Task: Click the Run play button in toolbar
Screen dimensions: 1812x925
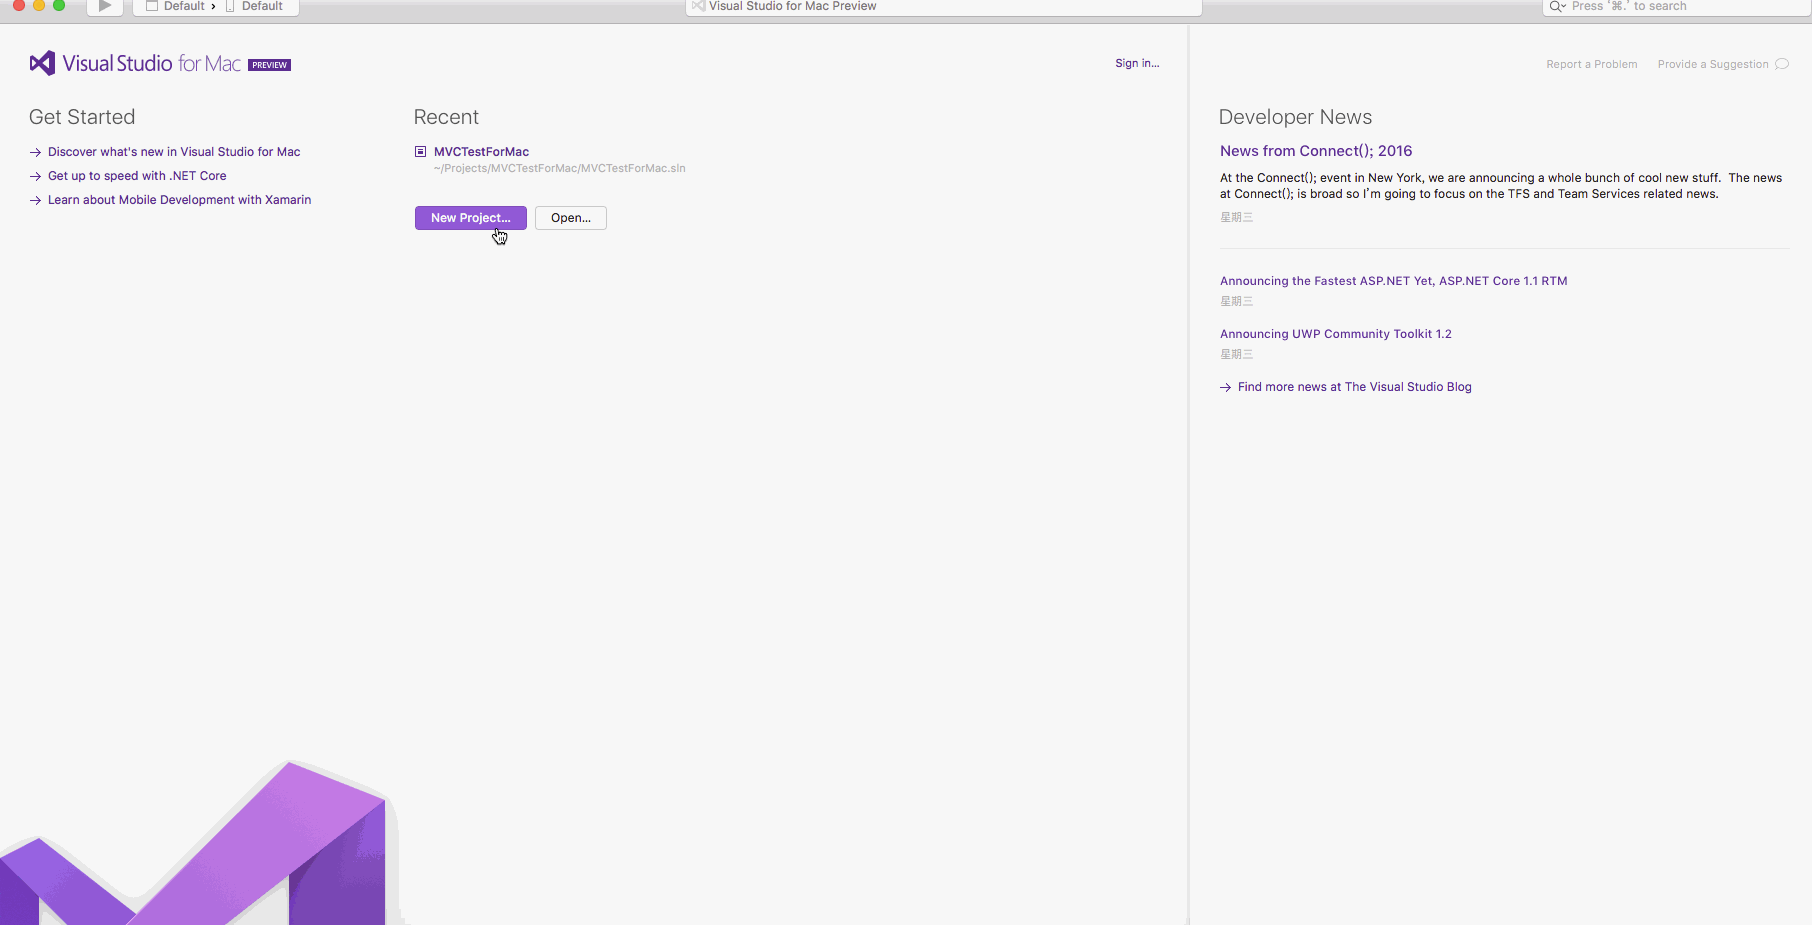Action: 105,6
